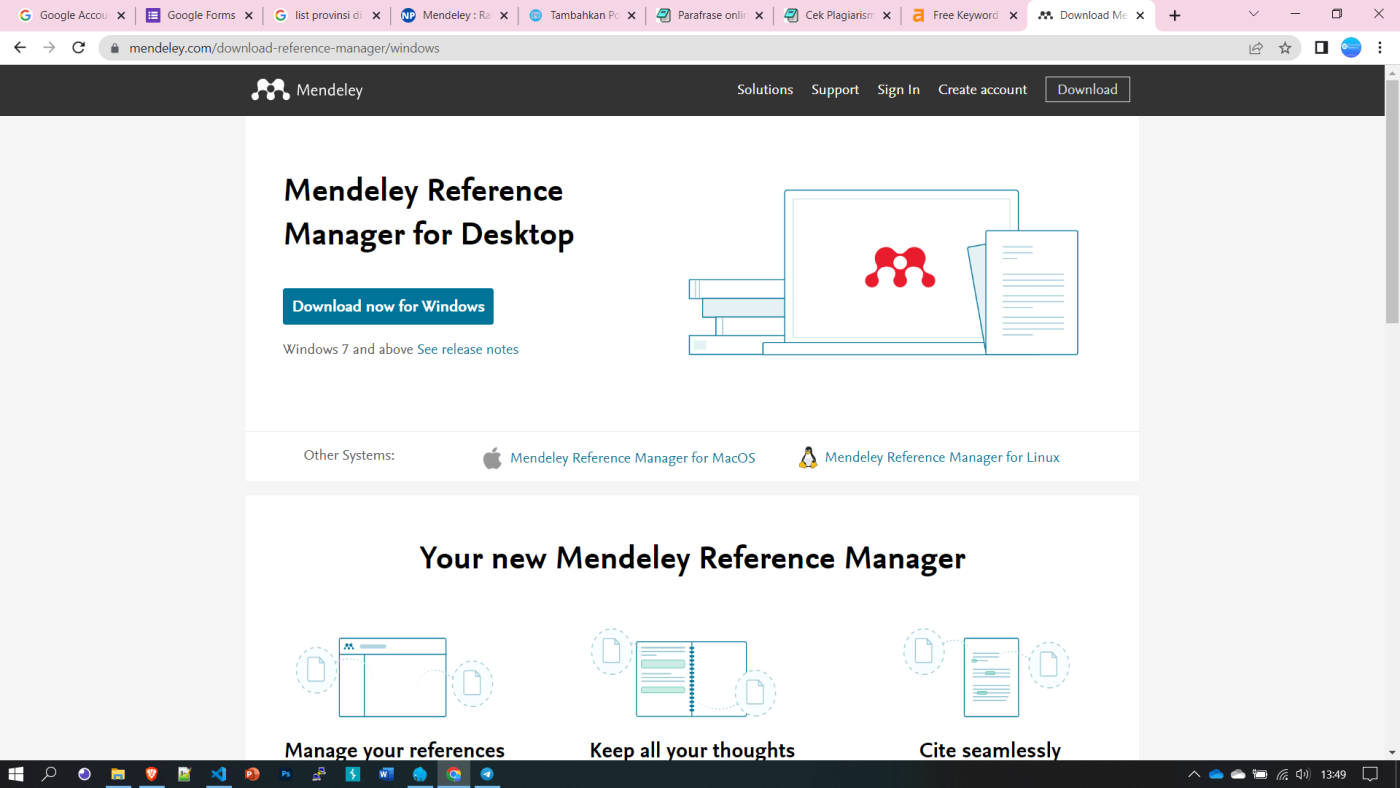Viewport: 1400px width, 788px height.
Task: Launch Visual Studio Code from the taskbar
Action: 219,774
